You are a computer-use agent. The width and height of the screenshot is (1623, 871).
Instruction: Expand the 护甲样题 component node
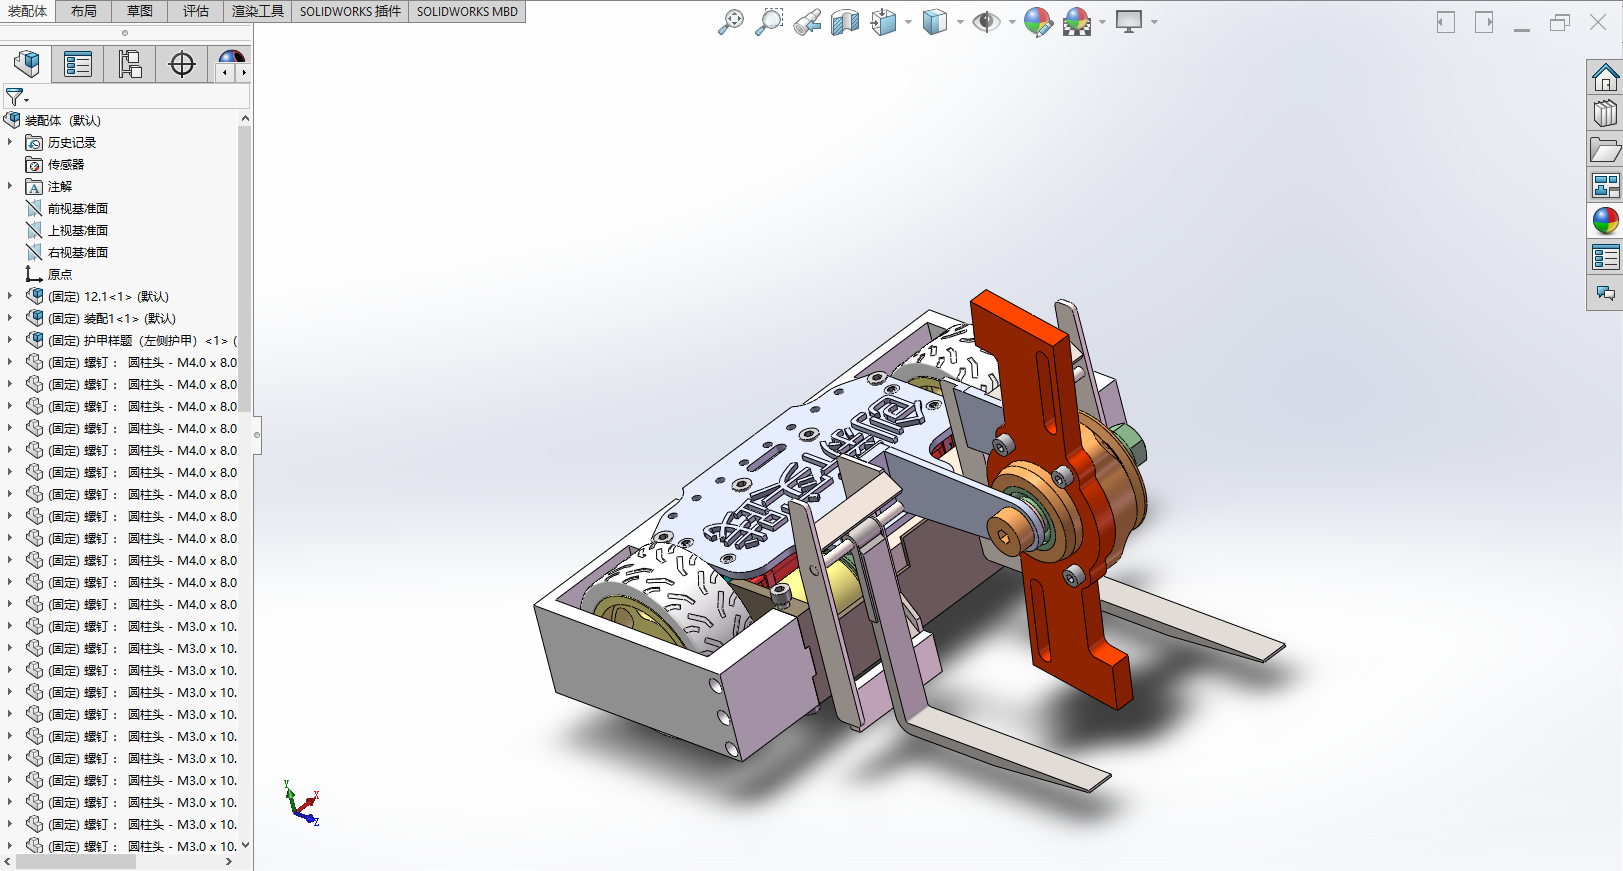pos(10,340)
